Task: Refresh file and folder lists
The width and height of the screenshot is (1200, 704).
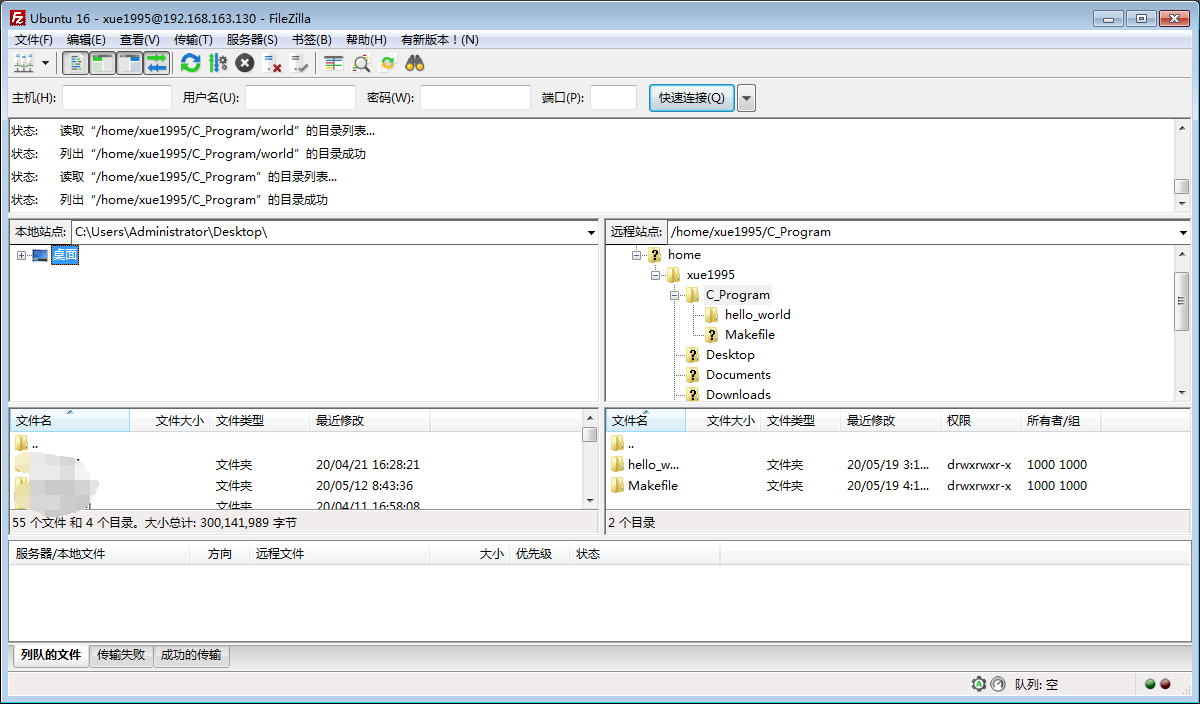Action: [x=190, y=64]
